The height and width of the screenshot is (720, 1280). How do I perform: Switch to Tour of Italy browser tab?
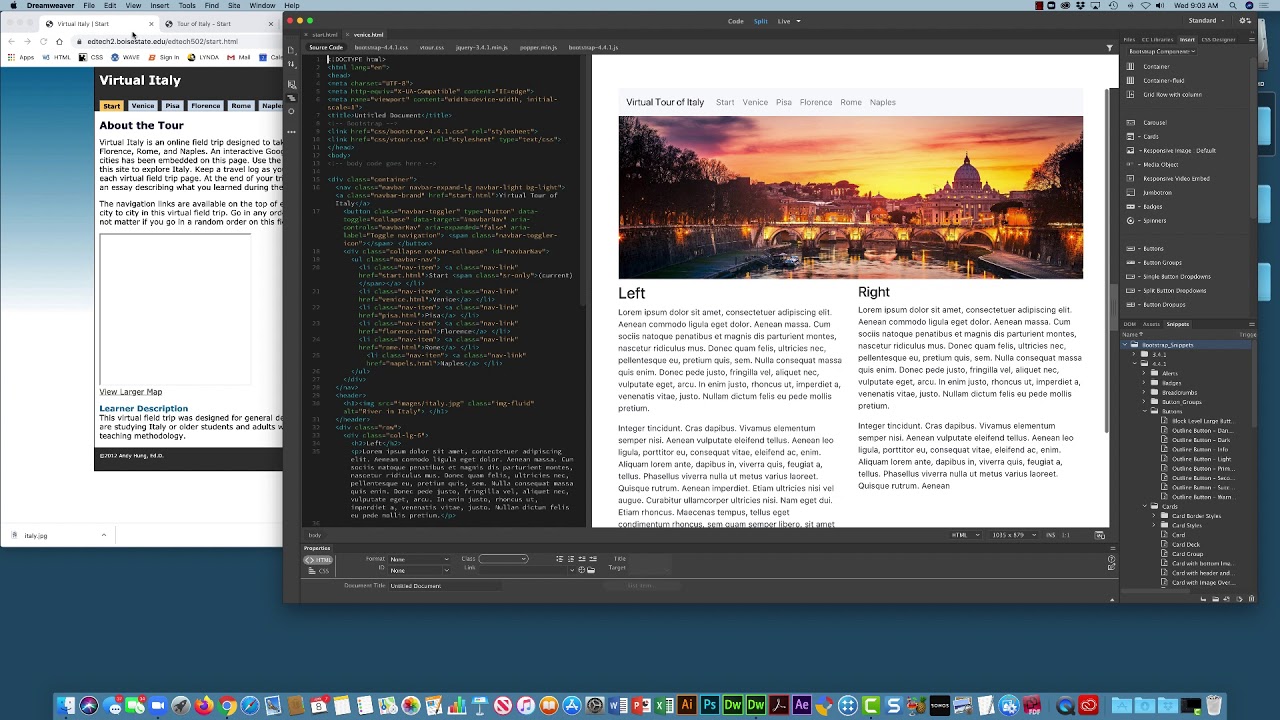(x=204, y=24)
